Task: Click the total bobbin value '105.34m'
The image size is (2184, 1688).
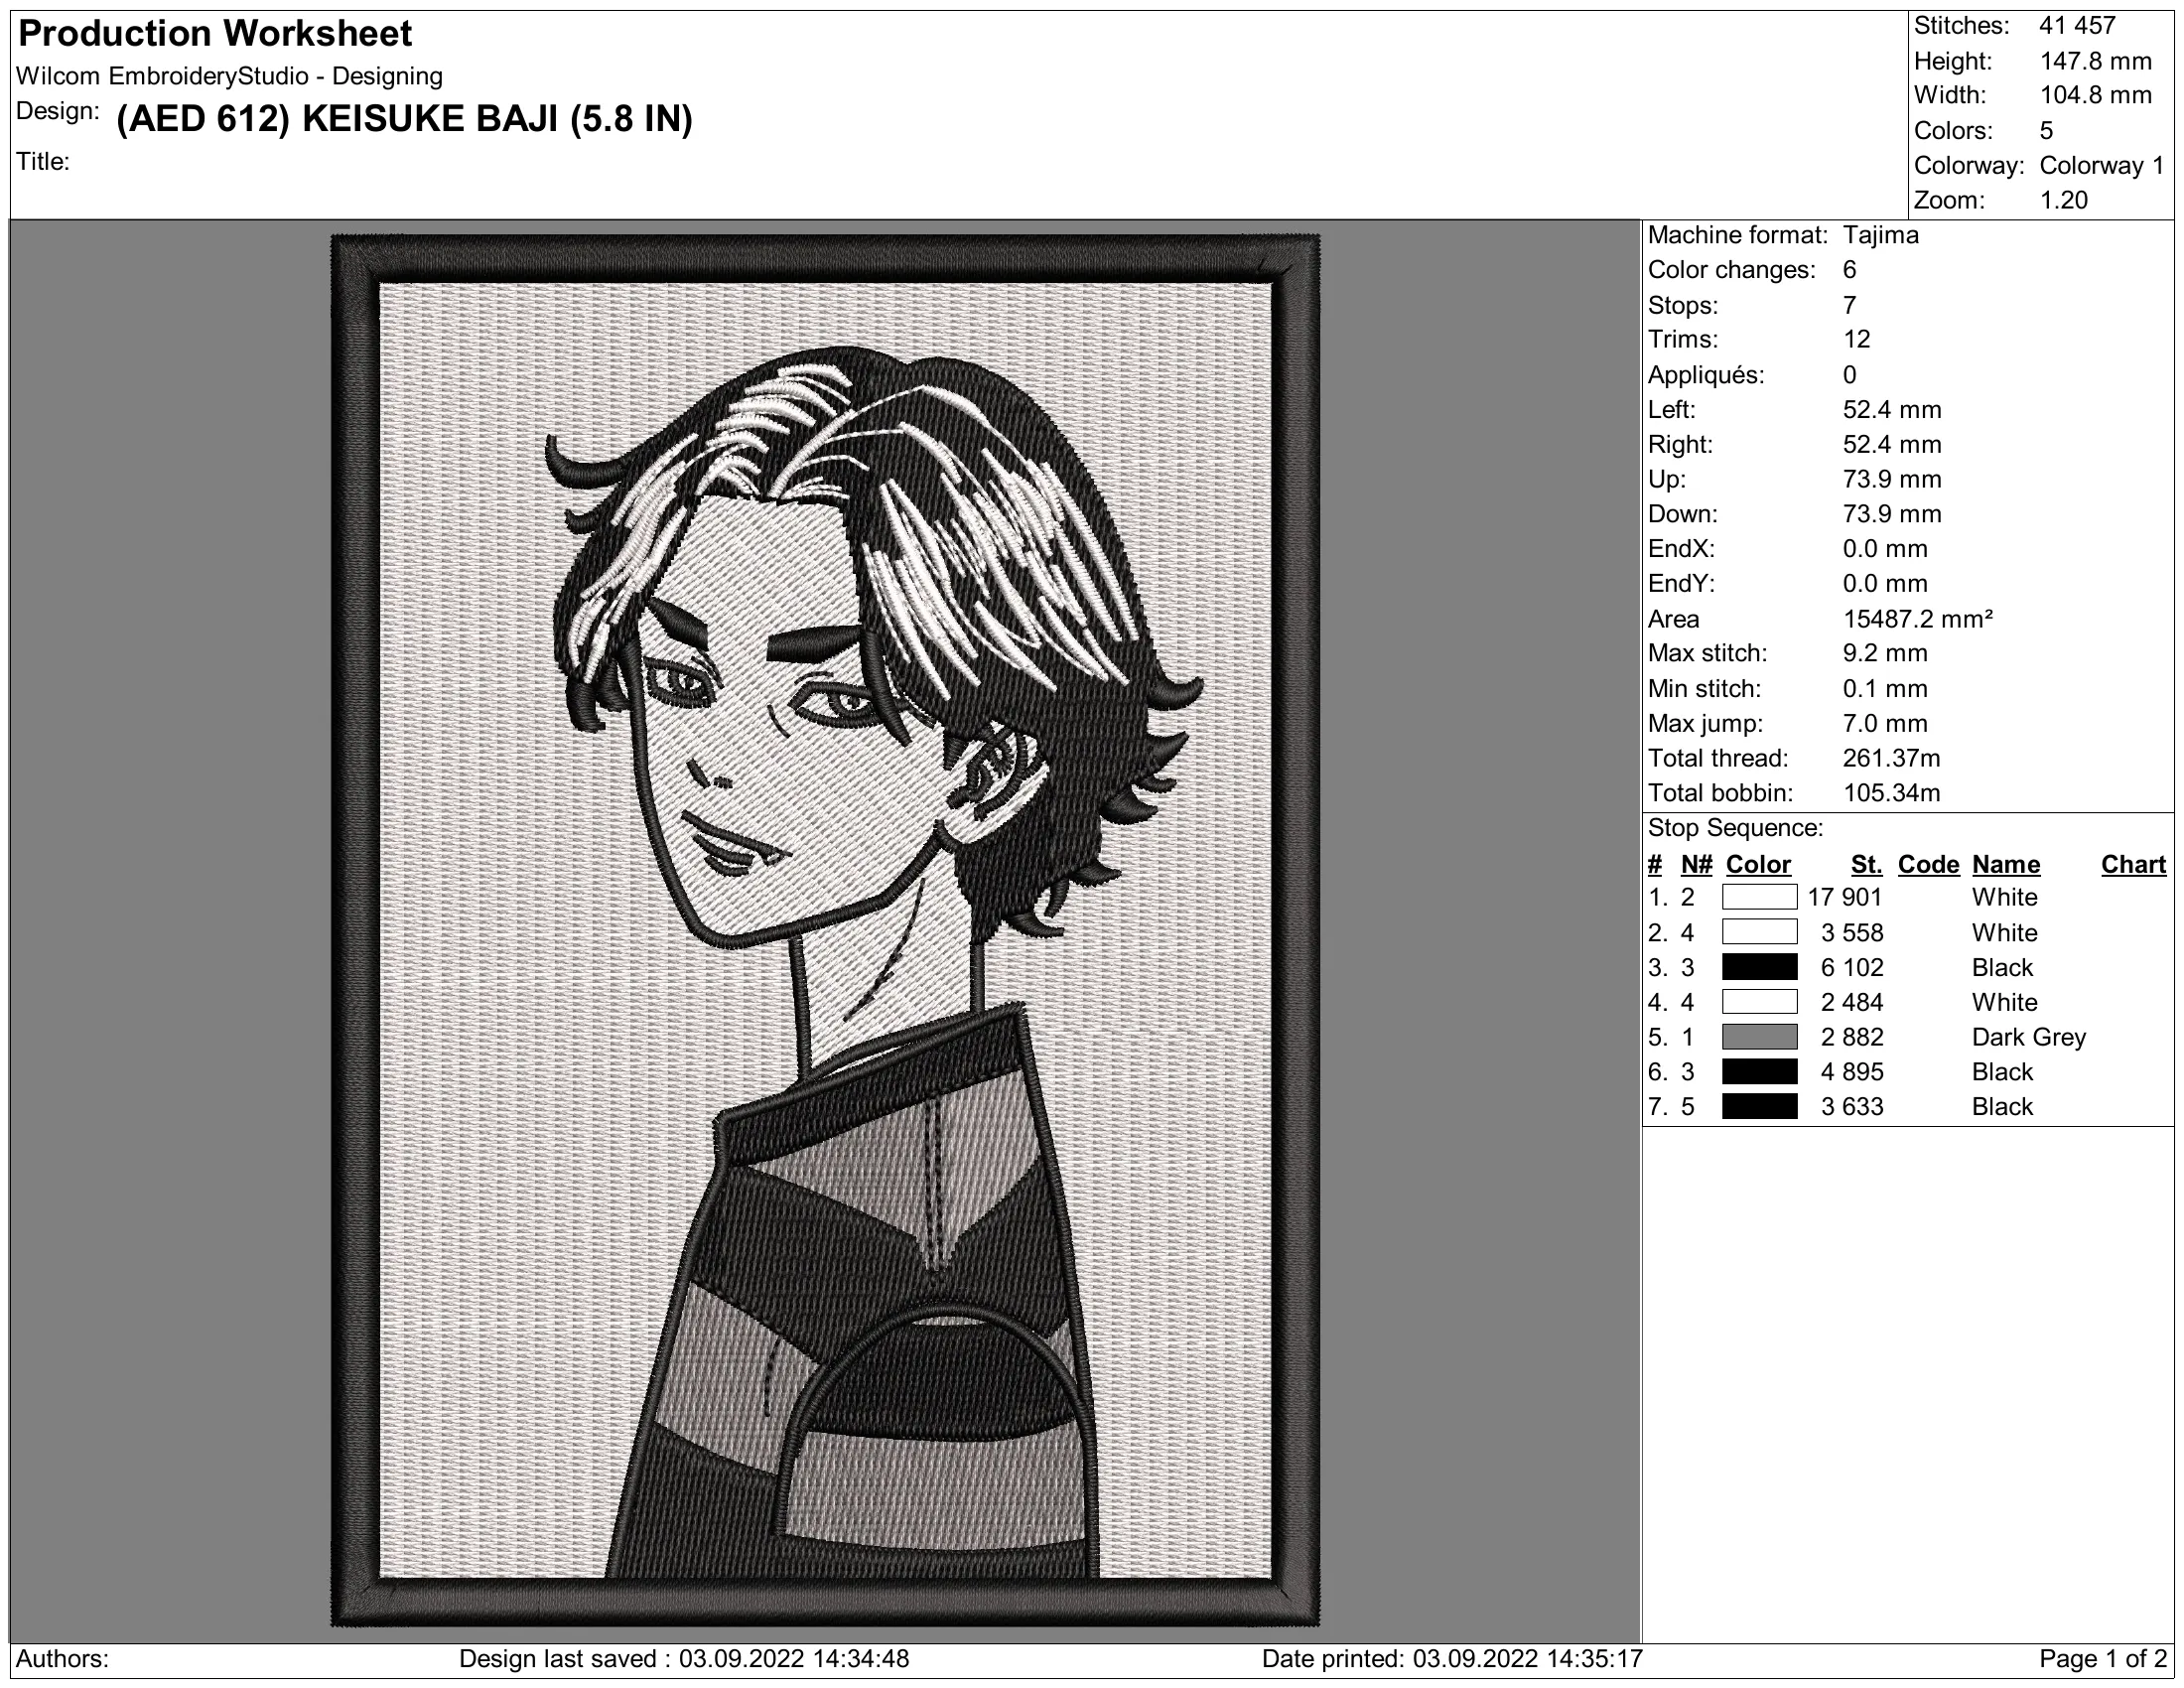Action: click(x=1891, y=793)
